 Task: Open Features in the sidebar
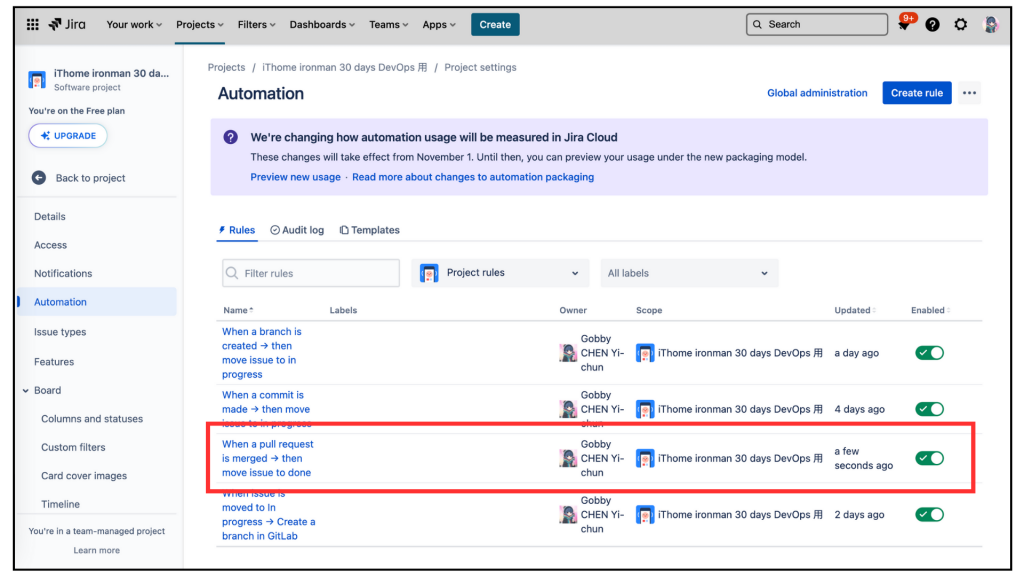(54, 362)
